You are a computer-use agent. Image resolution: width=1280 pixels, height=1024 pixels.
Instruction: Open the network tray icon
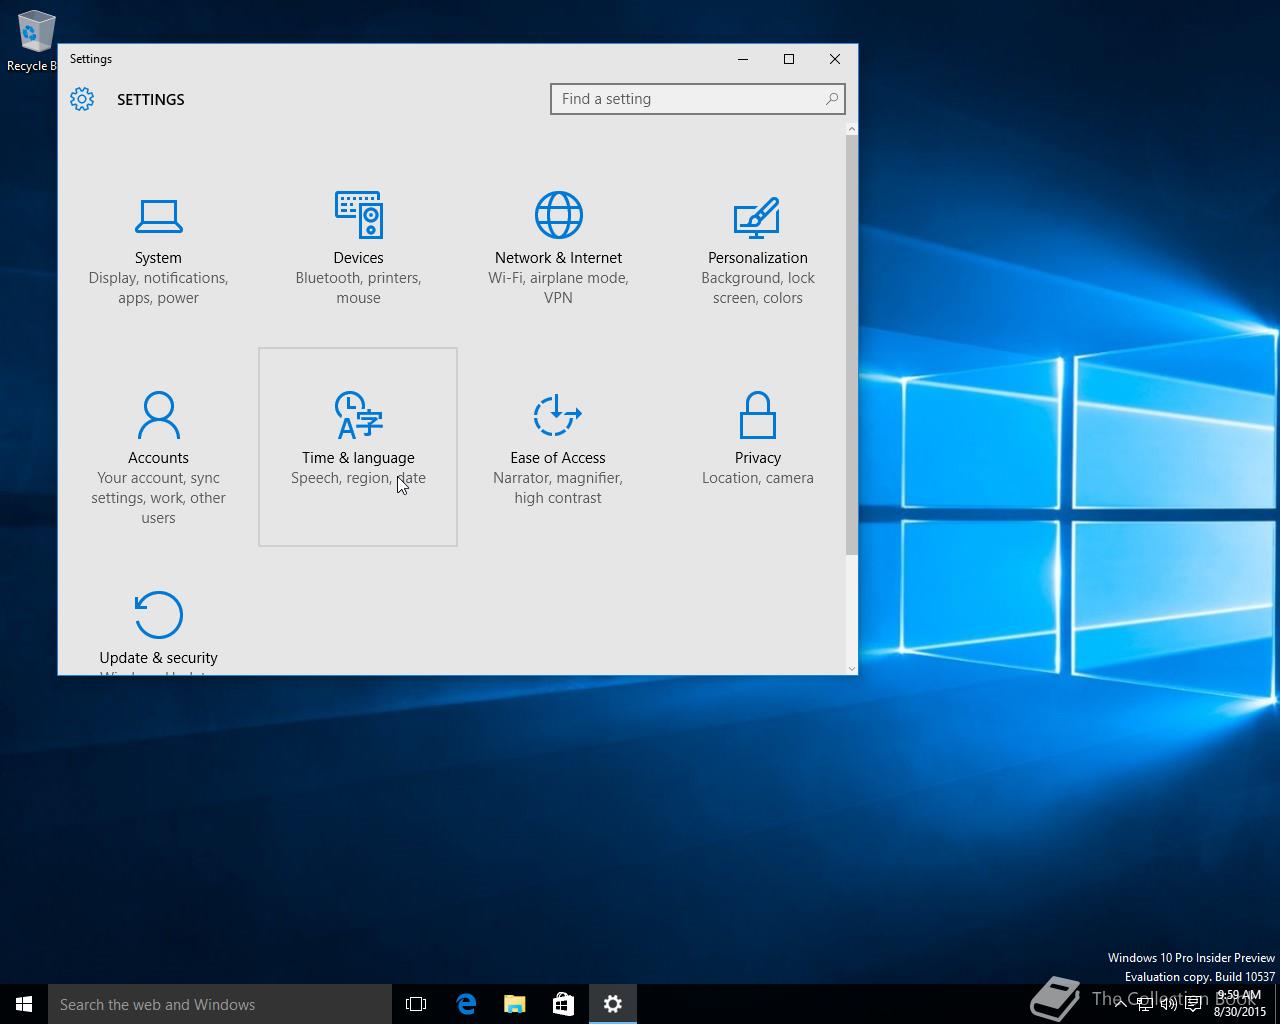coord(1144,1004)
